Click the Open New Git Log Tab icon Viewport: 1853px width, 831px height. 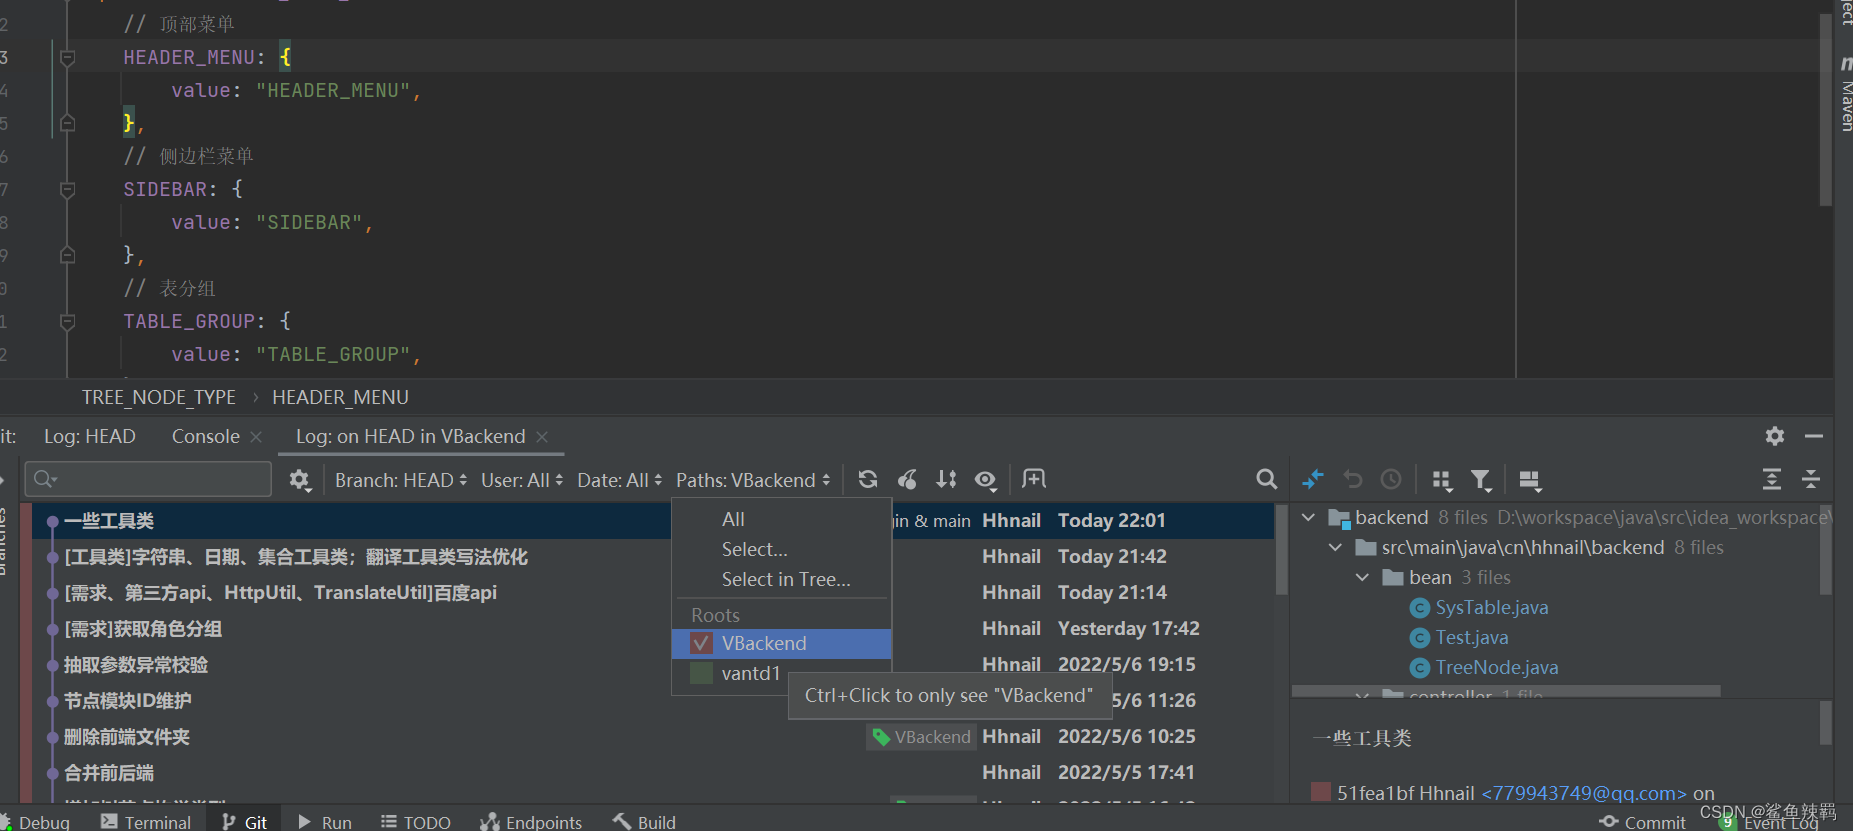[x=1034, y=479]
